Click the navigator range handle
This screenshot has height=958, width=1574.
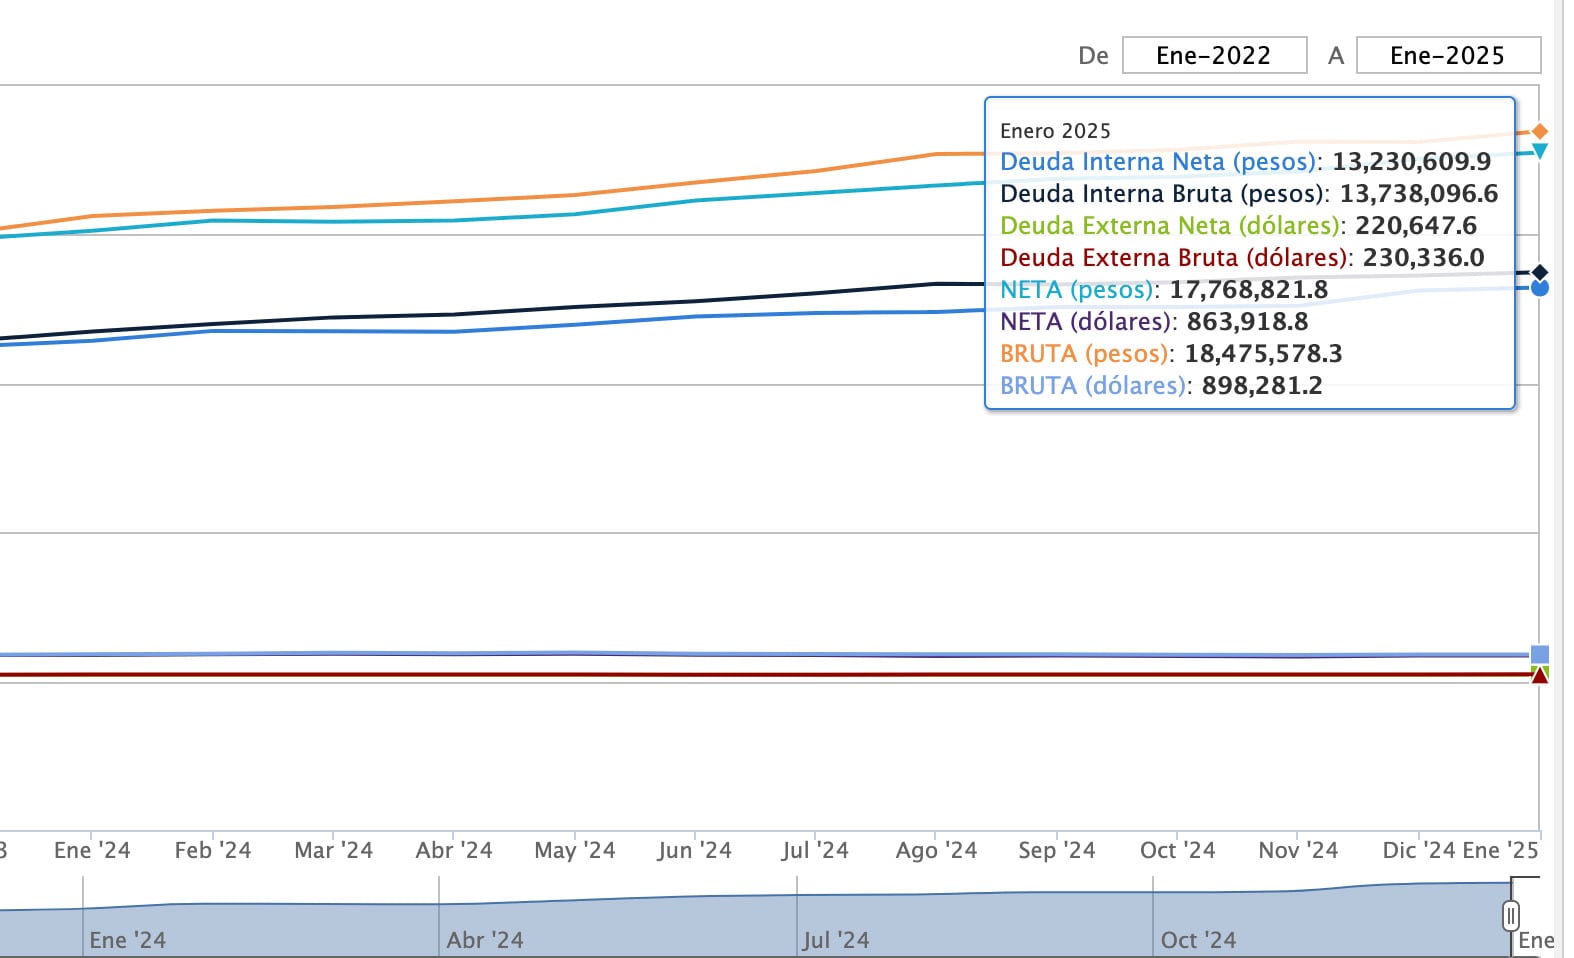point(1511,915)
